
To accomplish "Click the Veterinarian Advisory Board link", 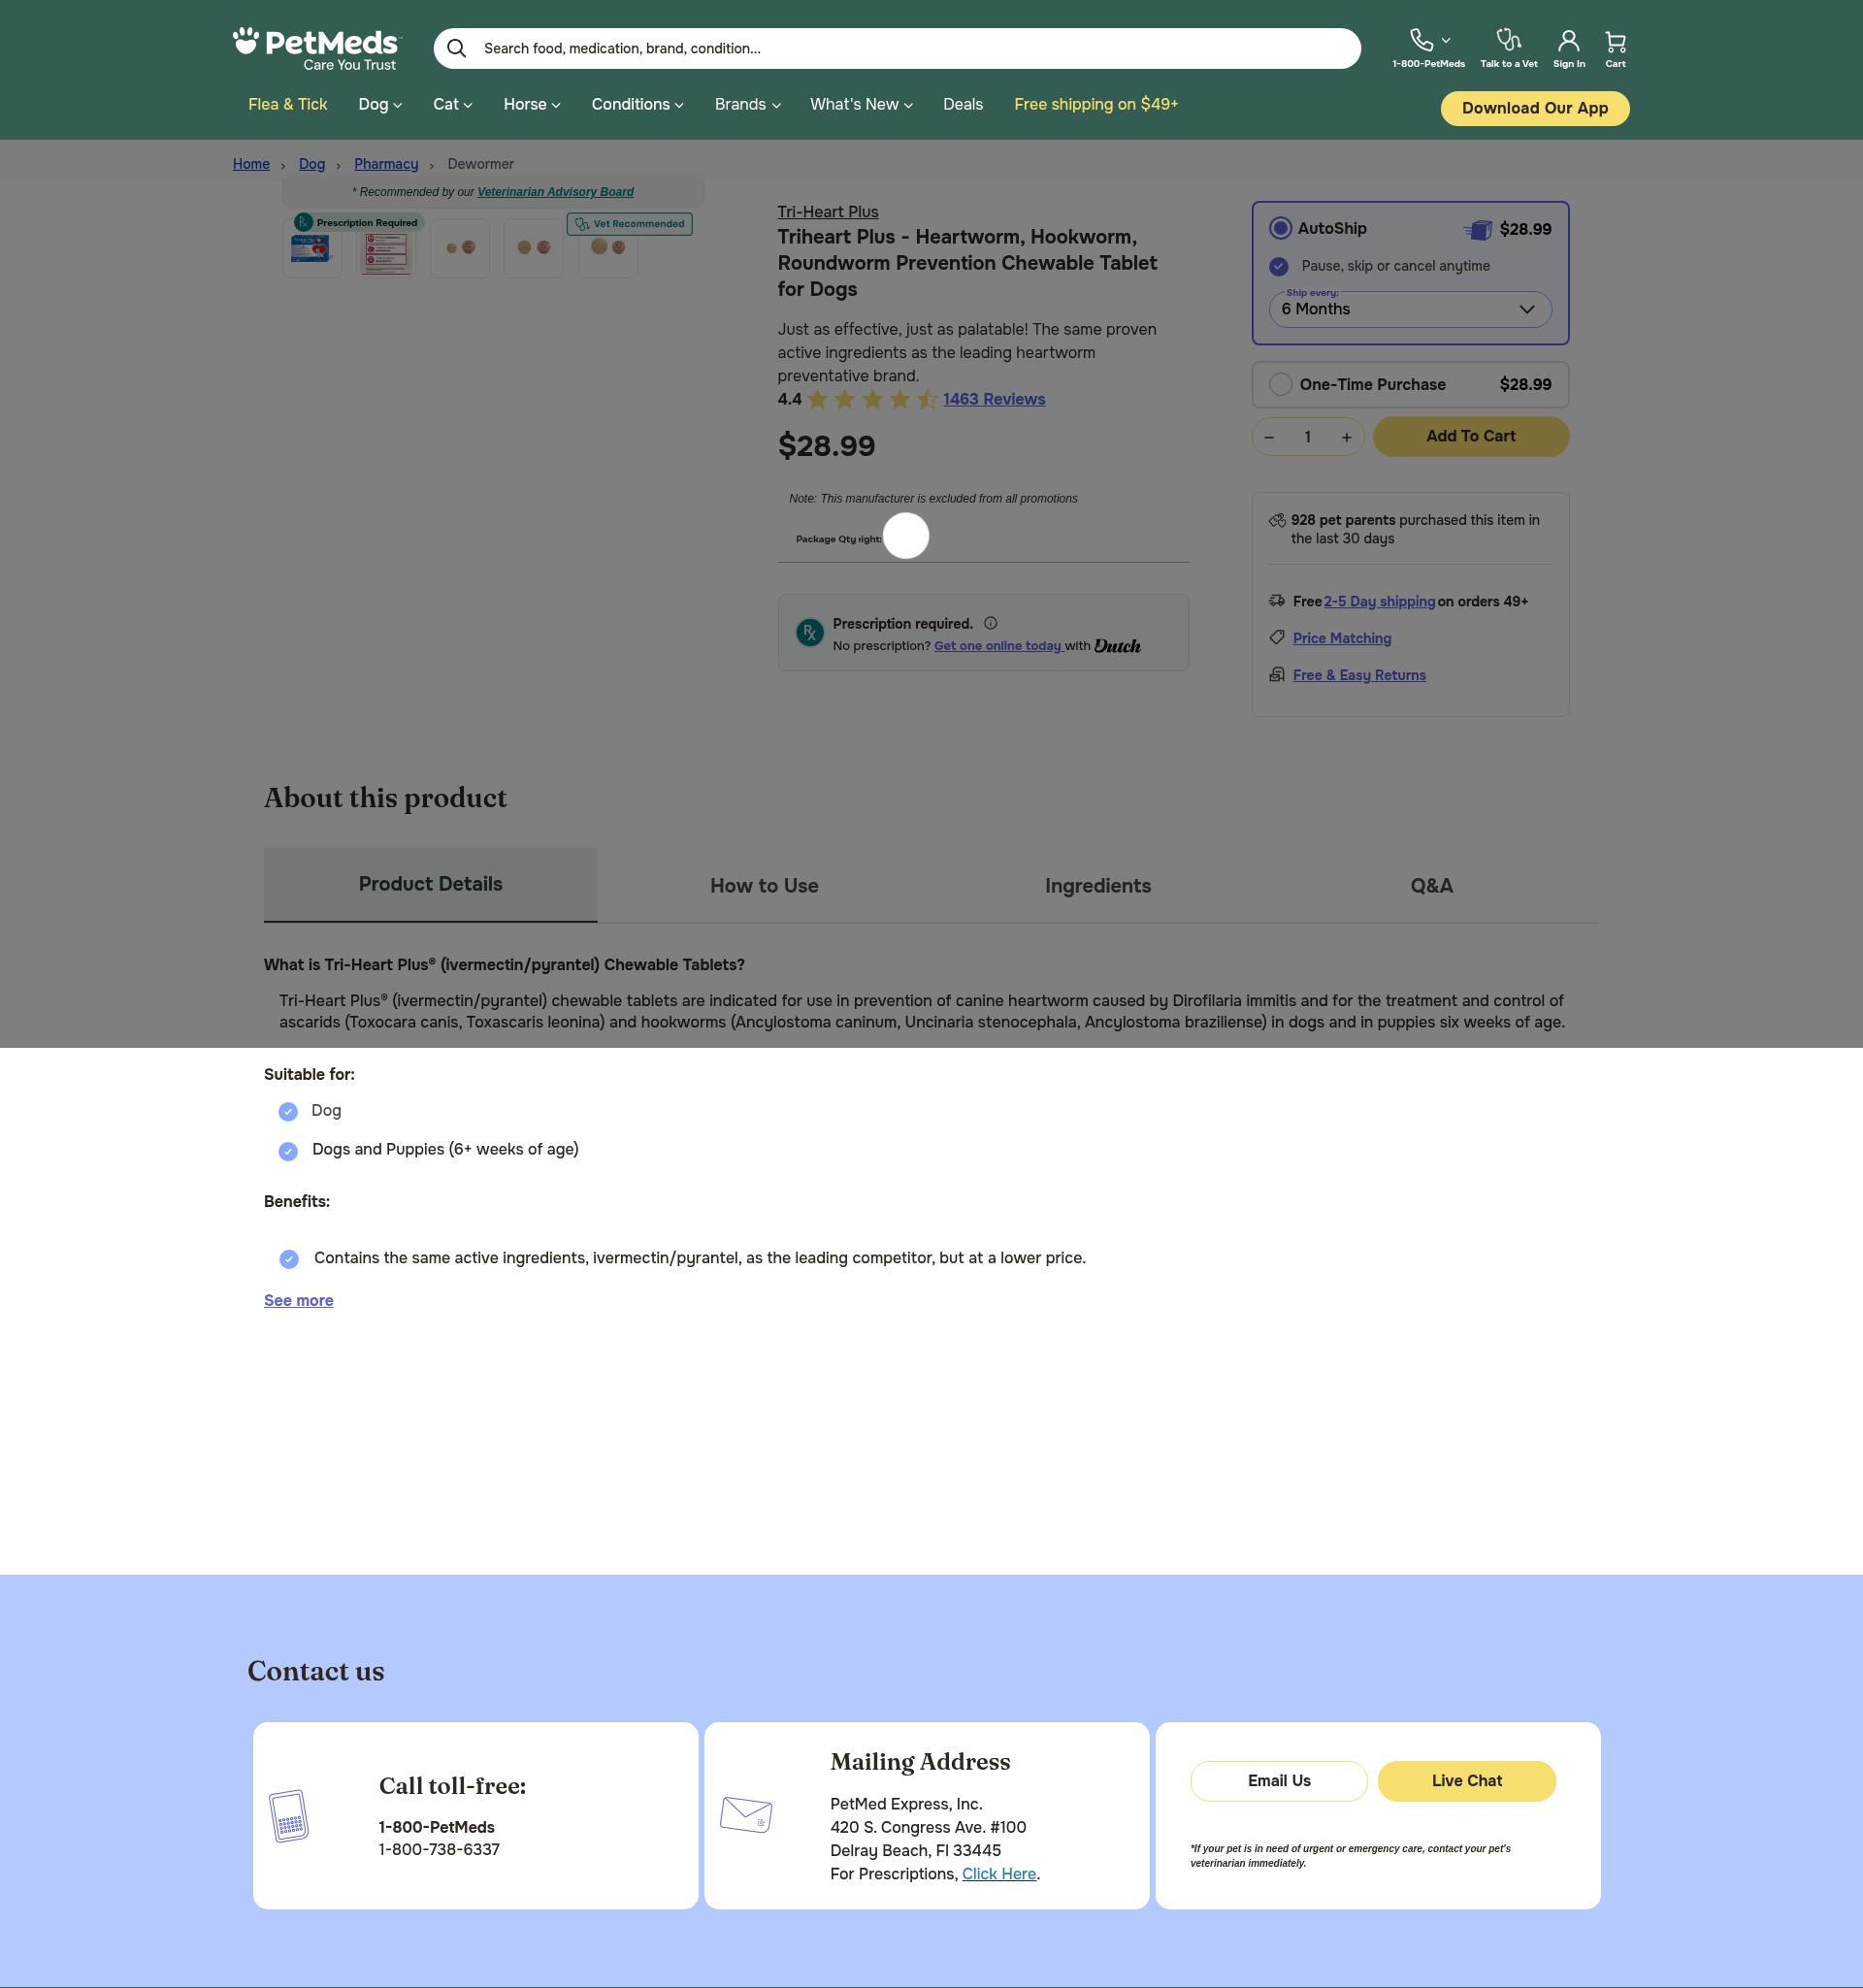I will coord(555,192).
